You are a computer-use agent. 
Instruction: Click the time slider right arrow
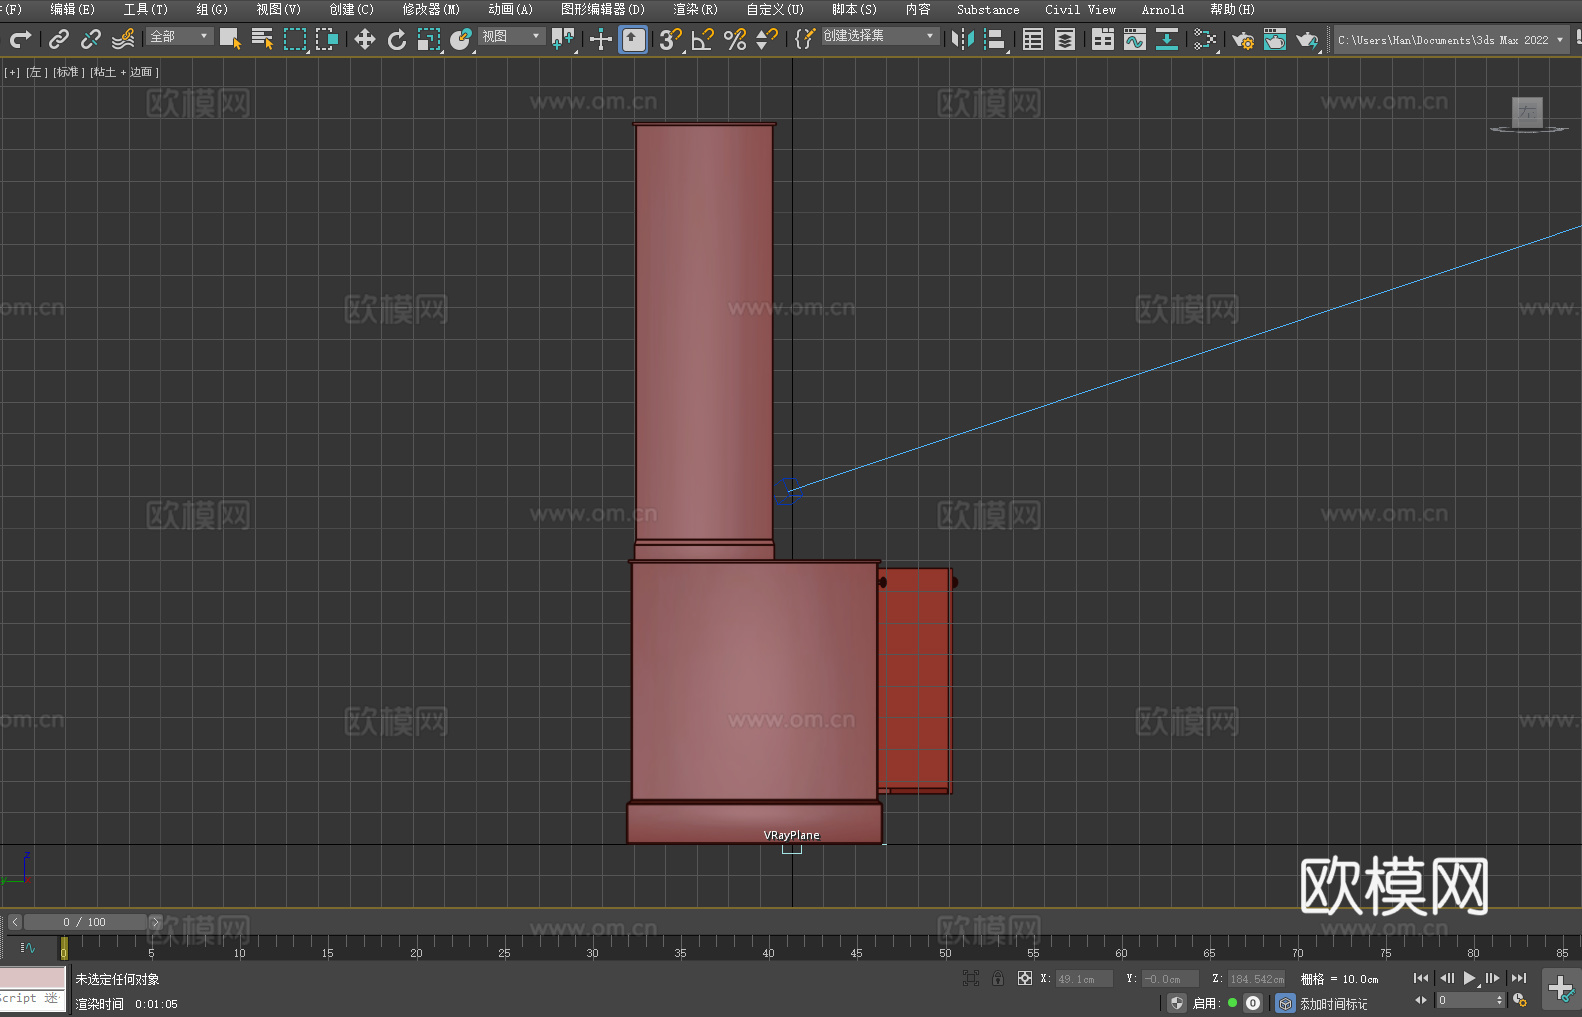155,922
